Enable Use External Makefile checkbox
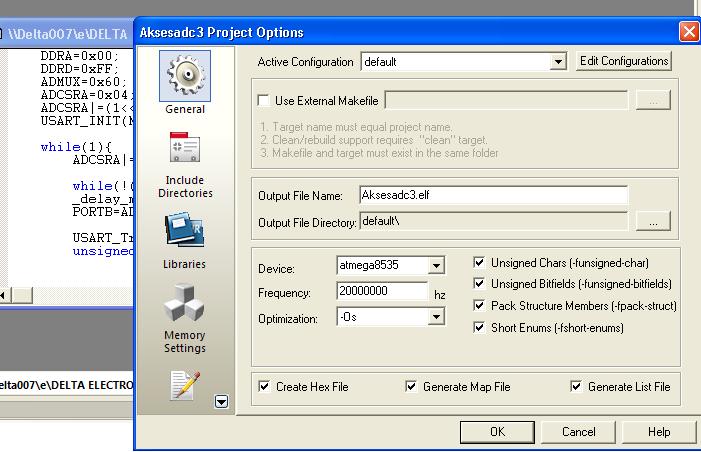This screenshot has width=701, height=452. tap(264, 100)
